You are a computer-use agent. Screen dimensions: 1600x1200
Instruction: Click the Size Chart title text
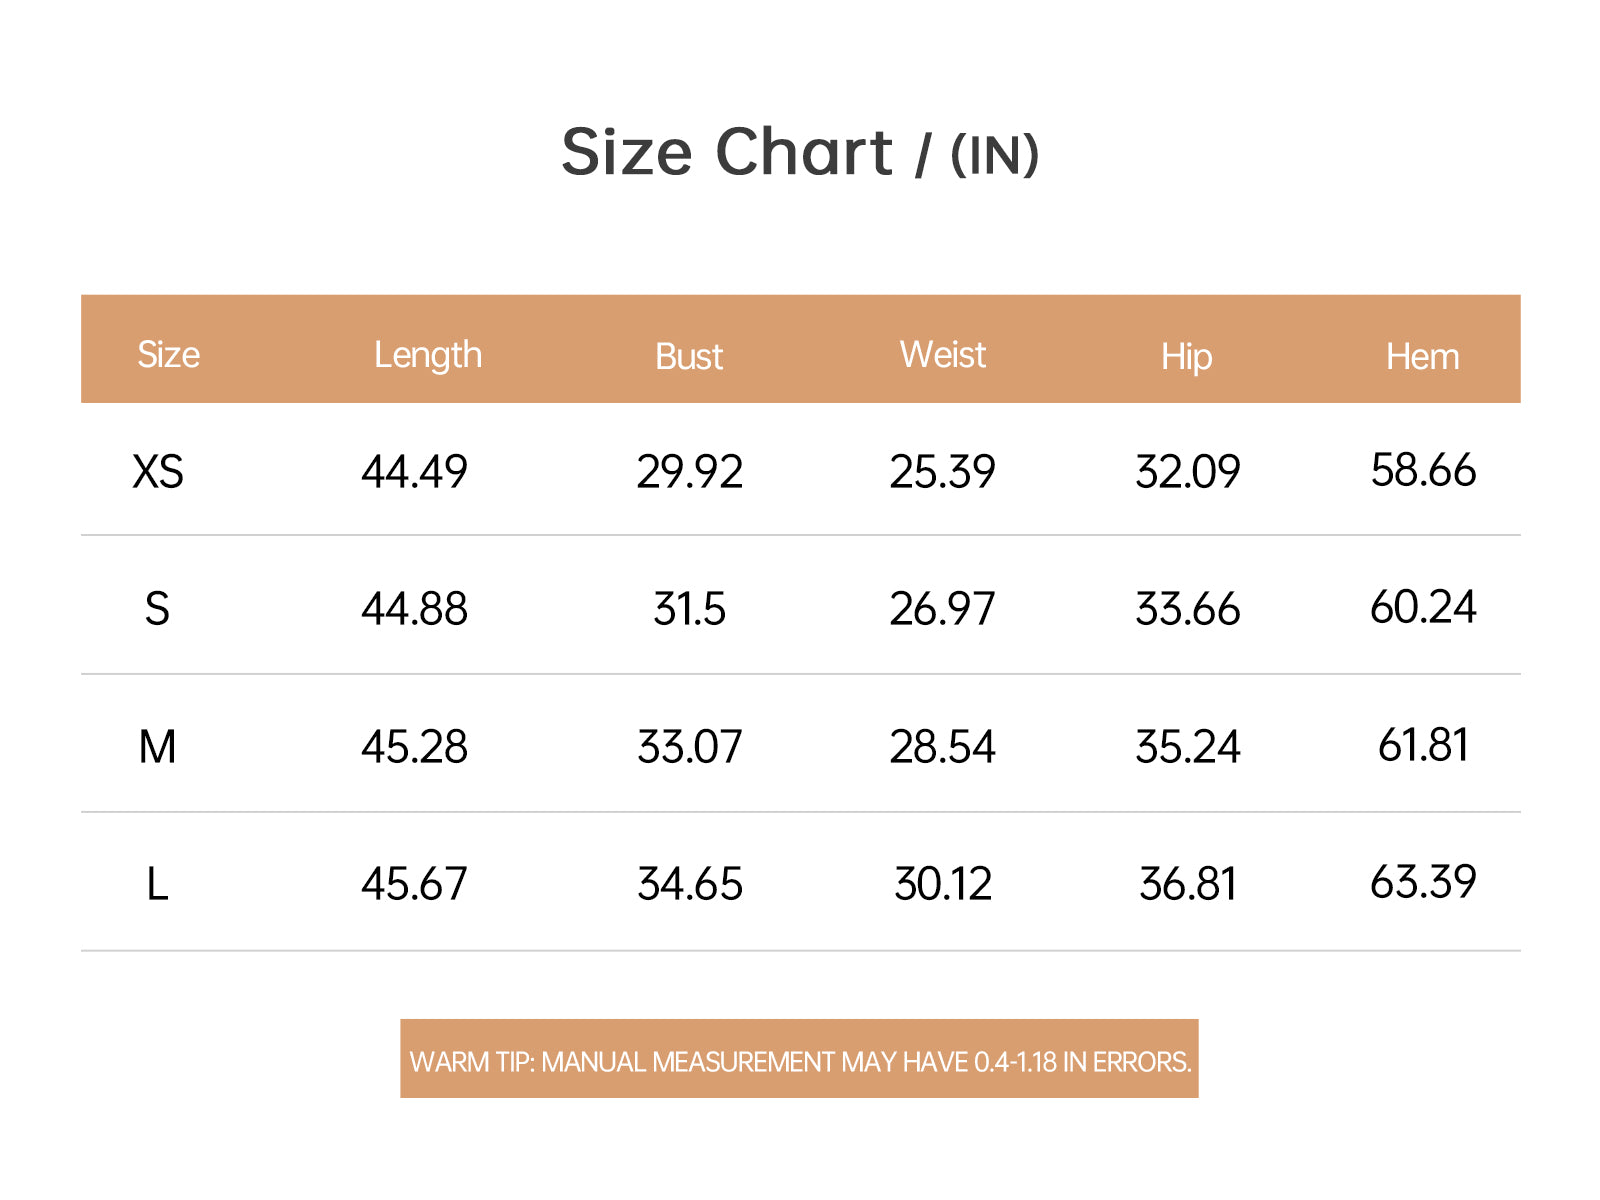coord(799,153)
